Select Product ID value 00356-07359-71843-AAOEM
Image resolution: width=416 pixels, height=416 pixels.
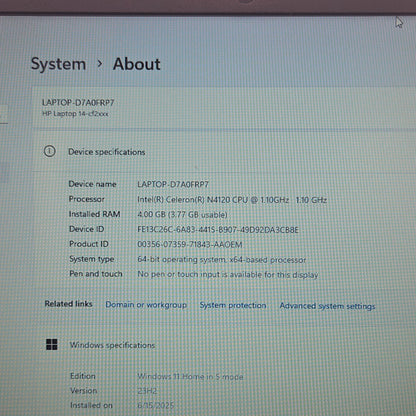click(x=190, y=245)
